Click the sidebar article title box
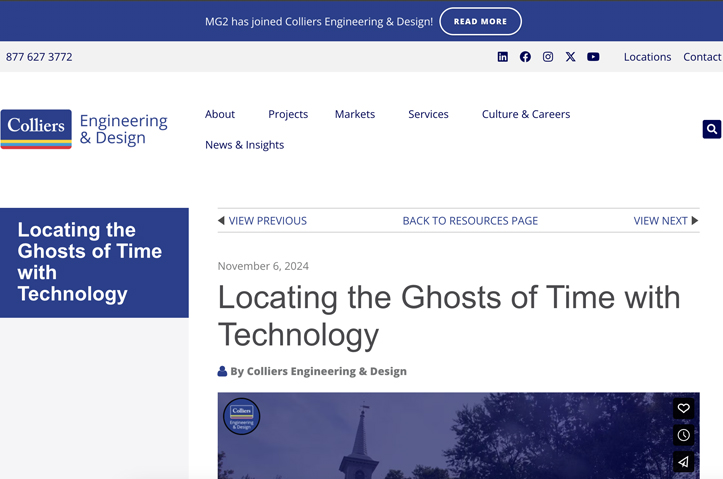The width and height of the screenshot is (723, 479). [x=94, y=263]
